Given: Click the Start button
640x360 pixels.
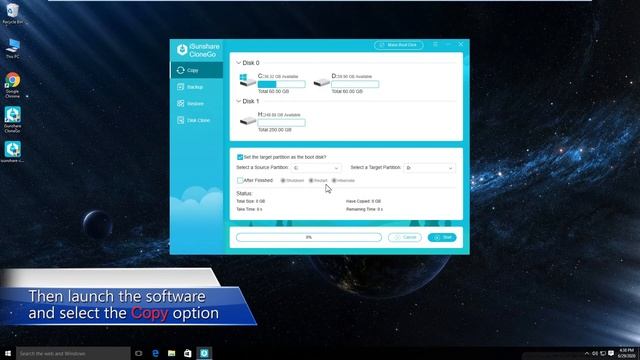Looking at the screenshot, I should coord(442,237).
